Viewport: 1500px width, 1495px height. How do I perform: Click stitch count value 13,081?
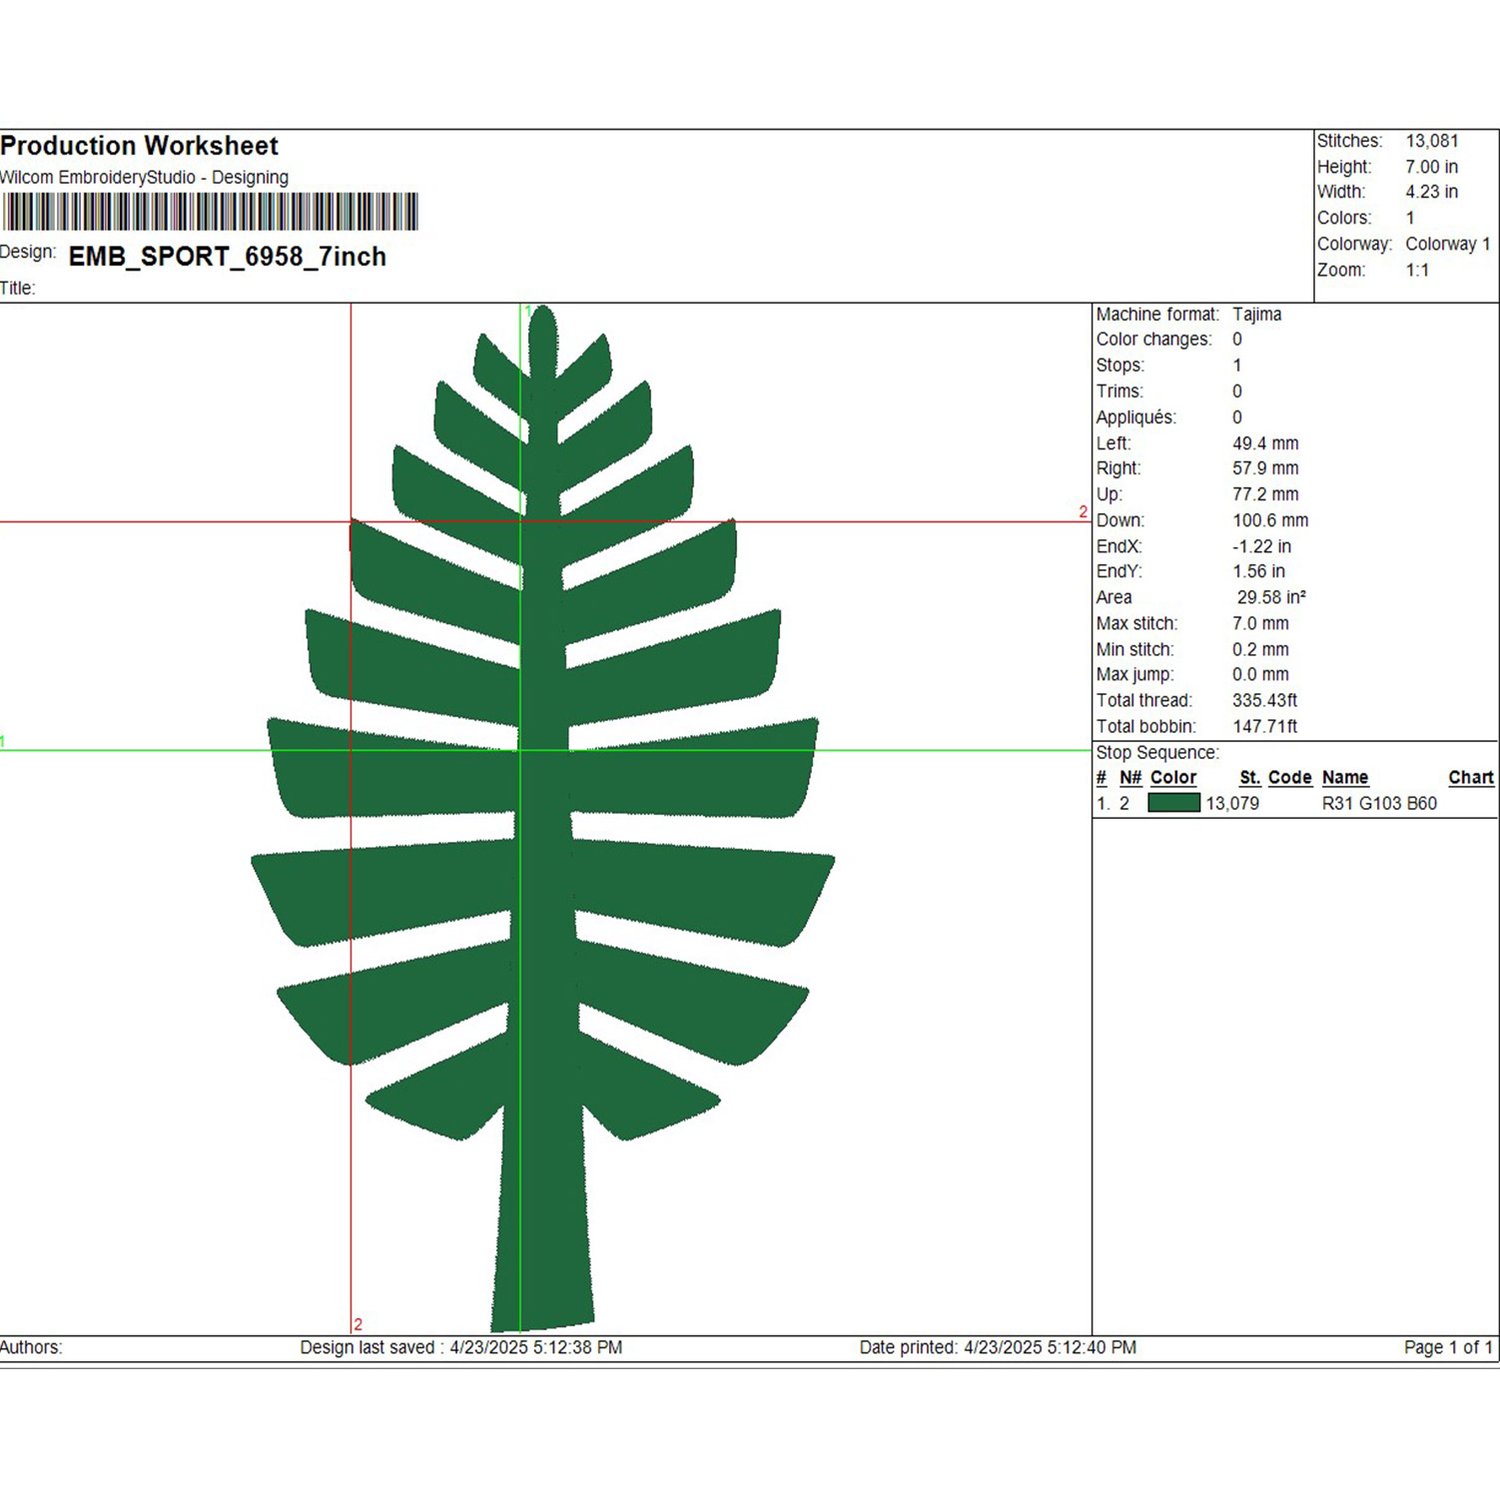[1432, 141]
